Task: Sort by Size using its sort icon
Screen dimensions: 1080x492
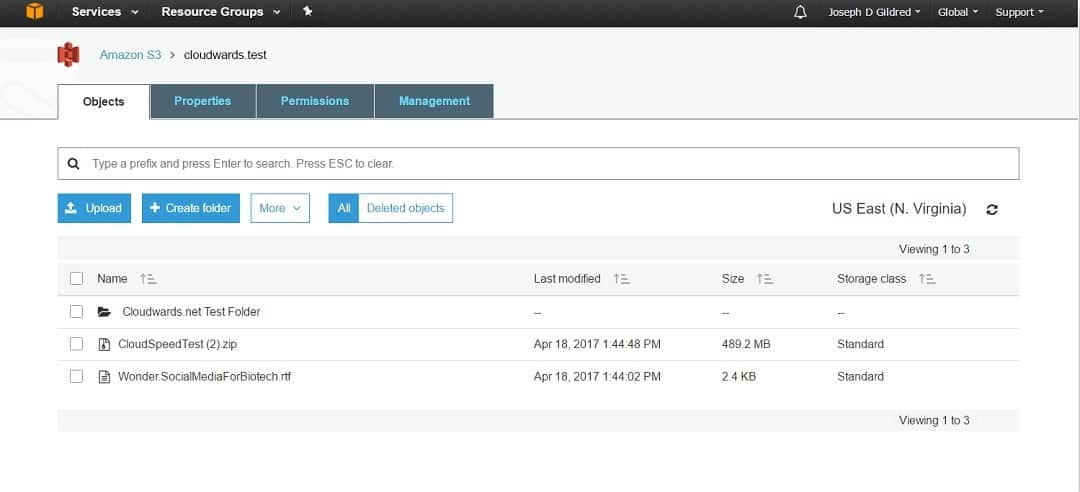Action: tap(765, 279)
